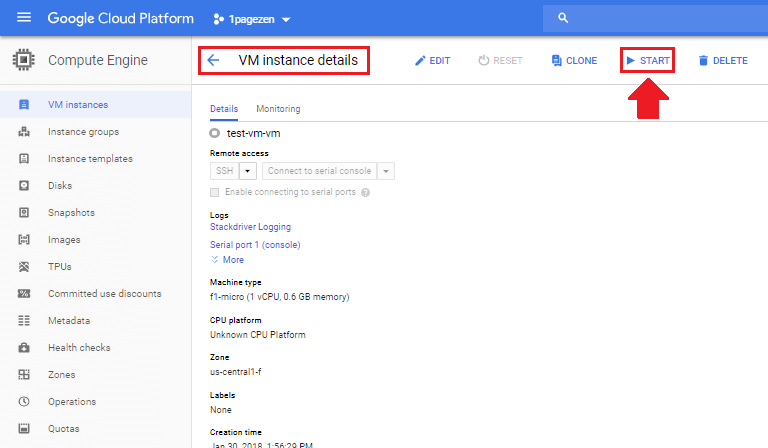Open the serial console dropdown arrow

click(x=386, y=171)
